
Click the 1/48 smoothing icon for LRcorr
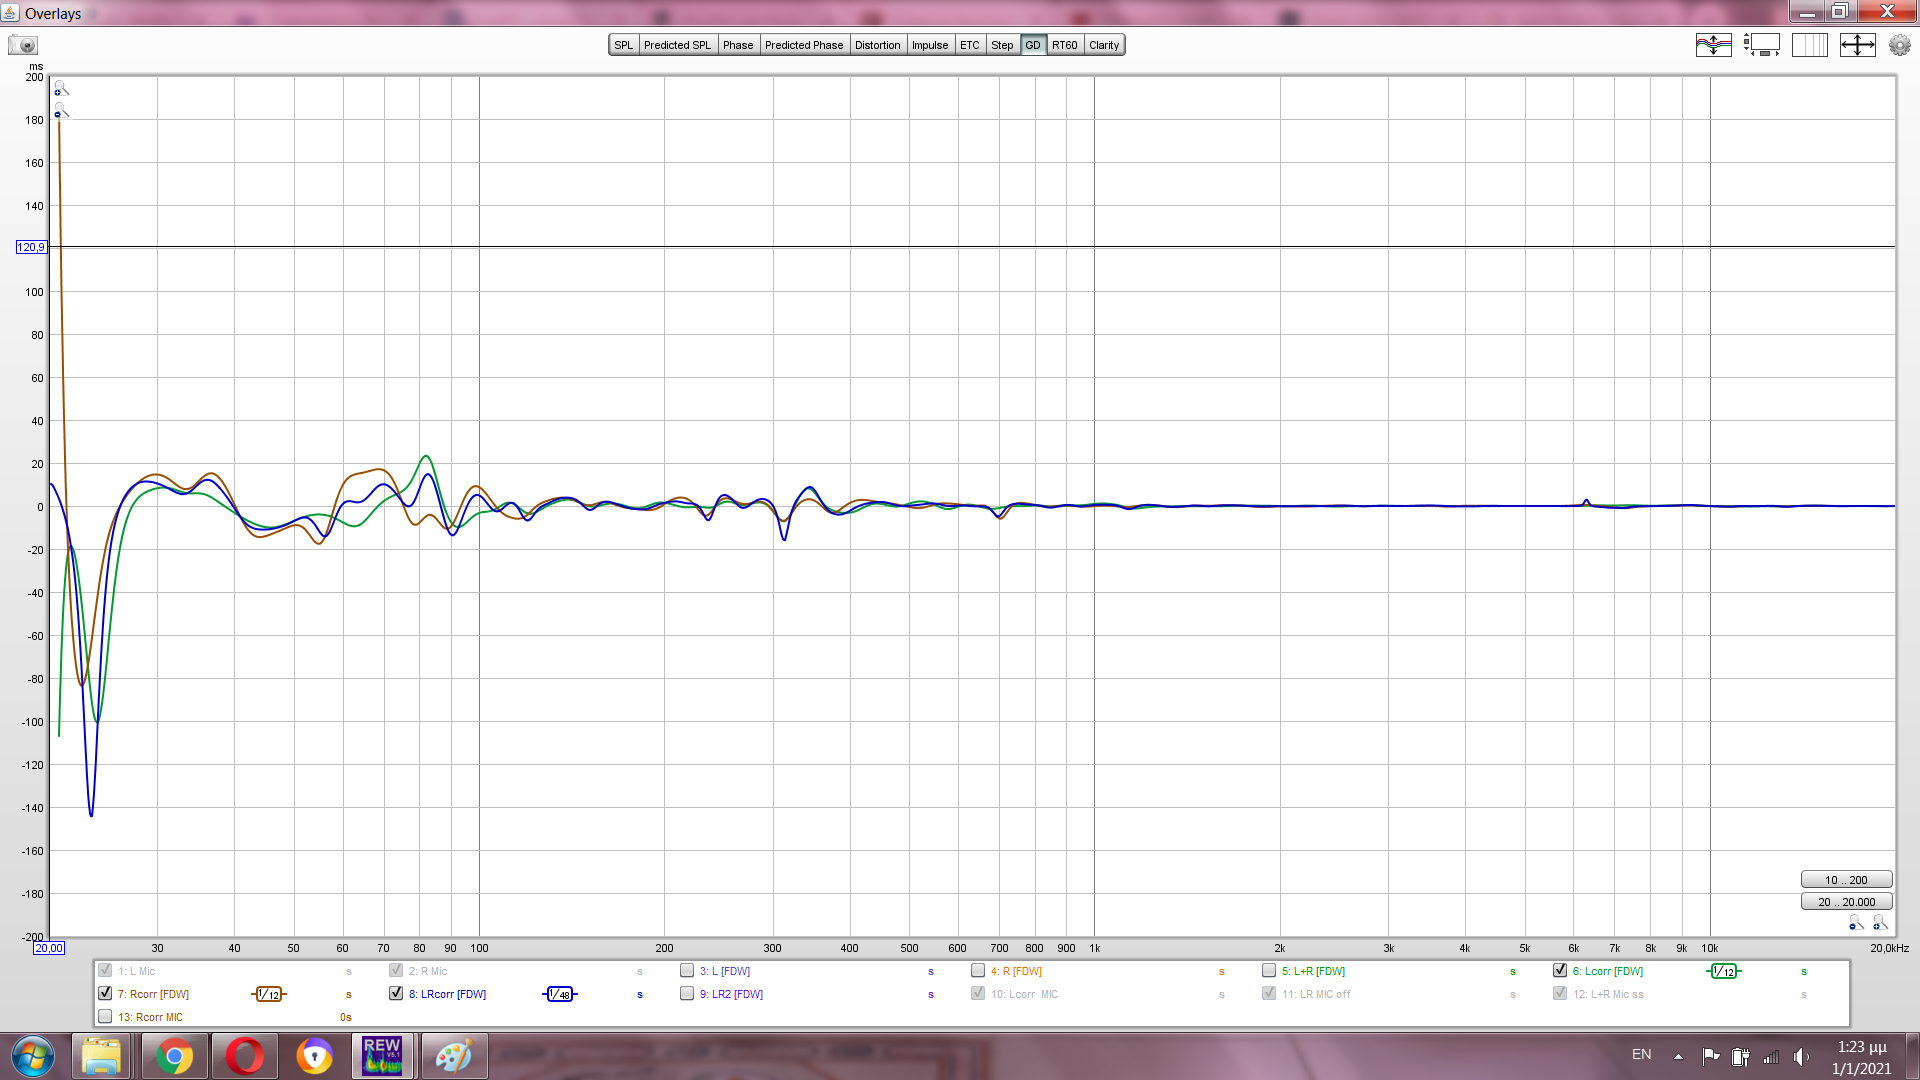559,994
